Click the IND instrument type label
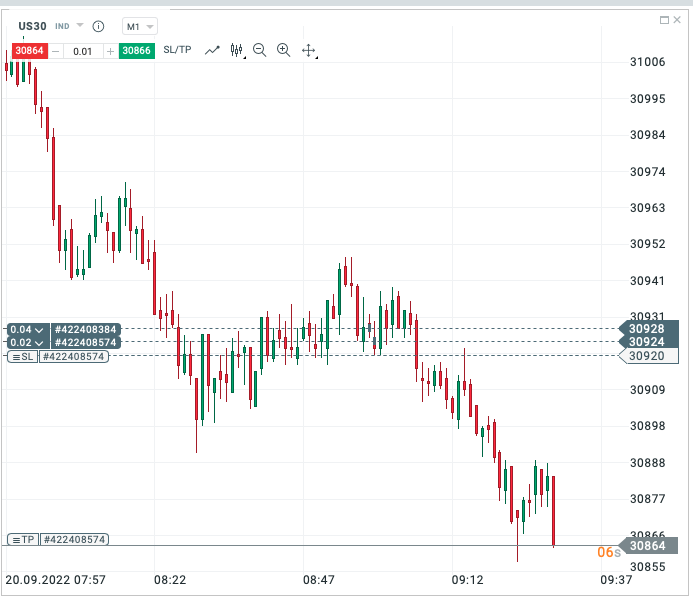 (62, 27)
